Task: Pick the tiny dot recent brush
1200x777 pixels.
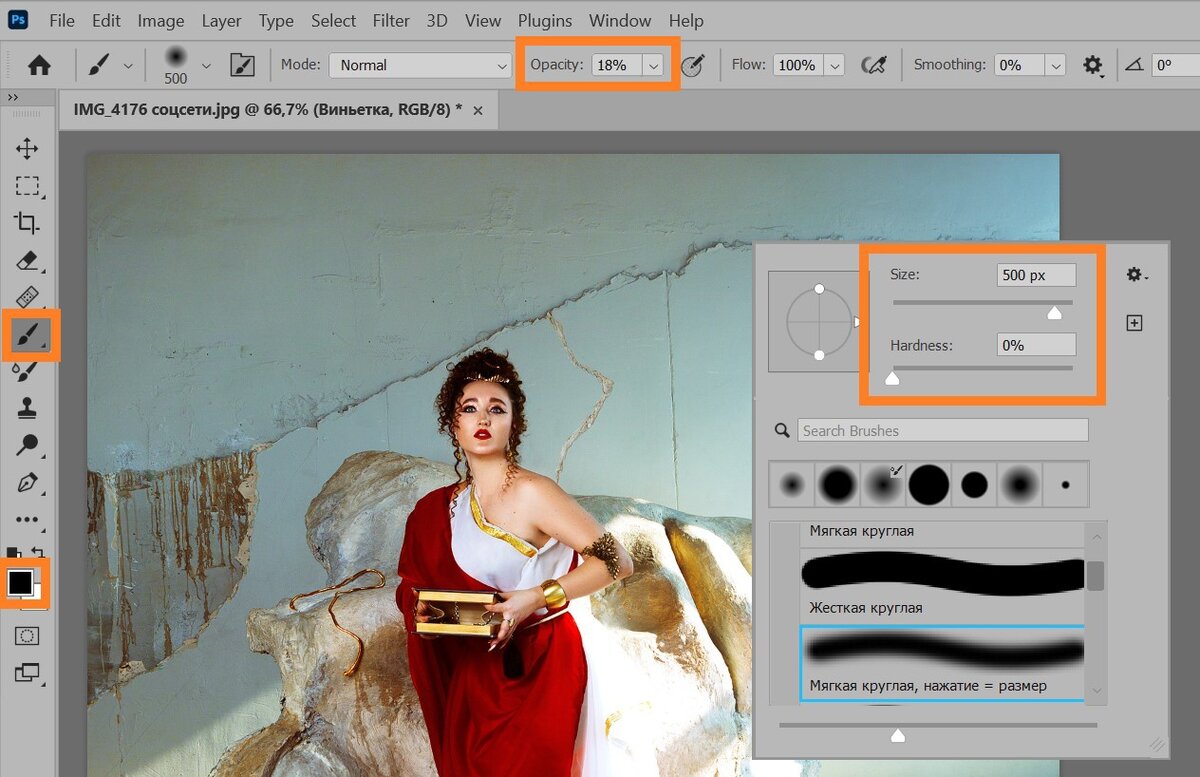Action: point(1066,485)
